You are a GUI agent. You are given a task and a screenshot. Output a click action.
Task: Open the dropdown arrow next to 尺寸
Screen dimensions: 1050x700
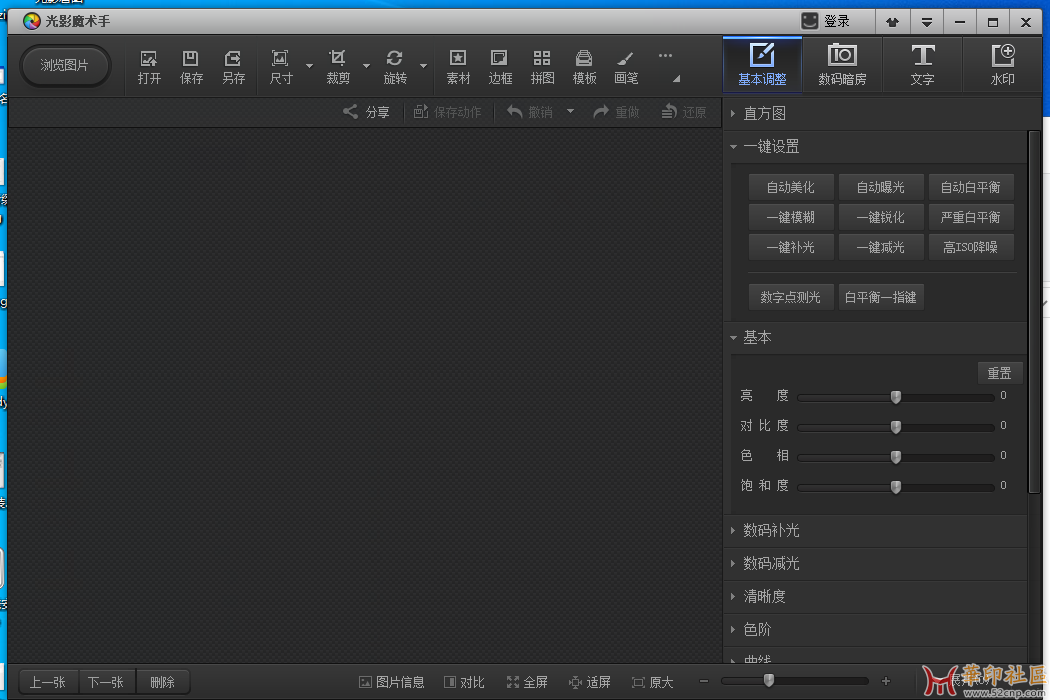309,66
